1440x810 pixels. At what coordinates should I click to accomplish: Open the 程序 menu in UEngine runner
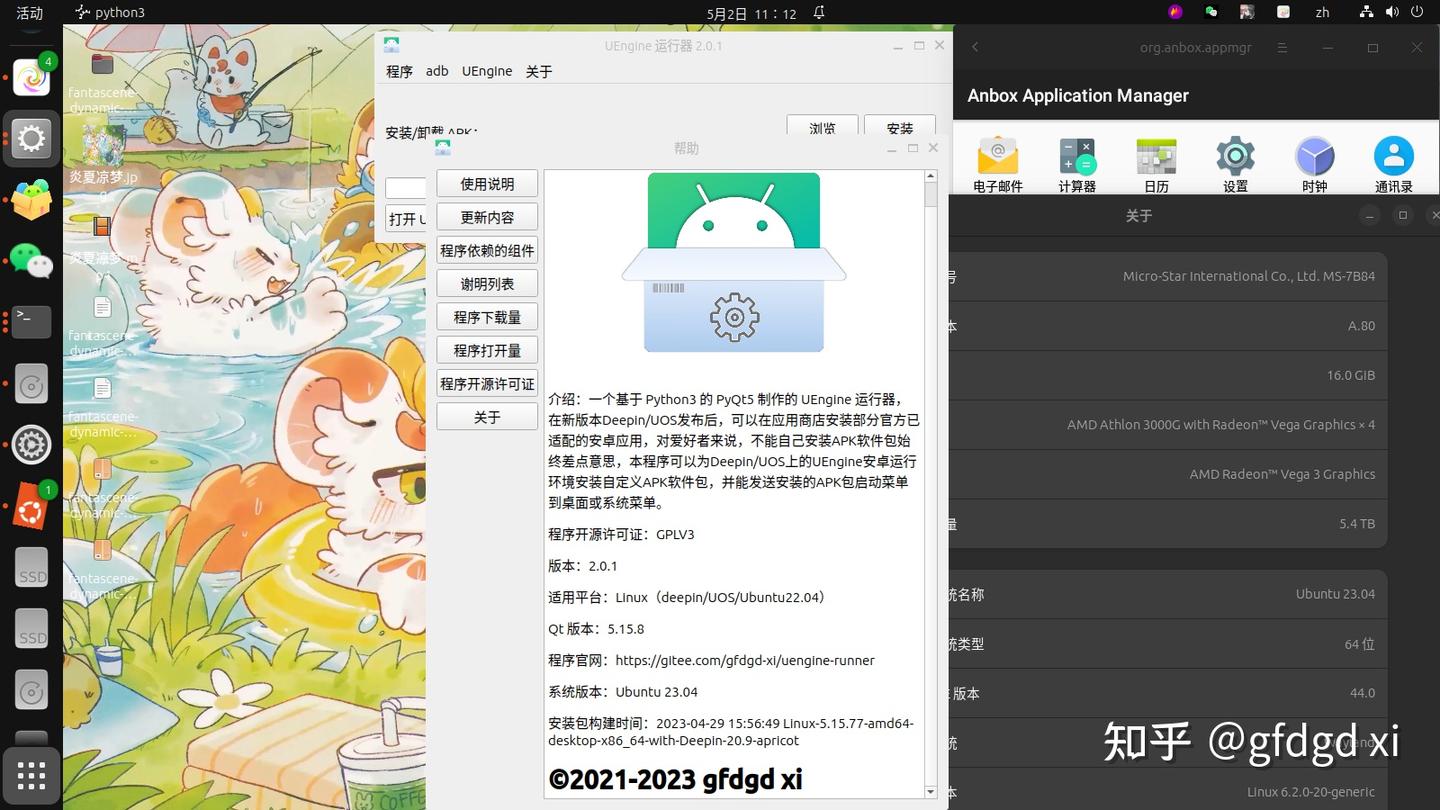tap(399, 71)
